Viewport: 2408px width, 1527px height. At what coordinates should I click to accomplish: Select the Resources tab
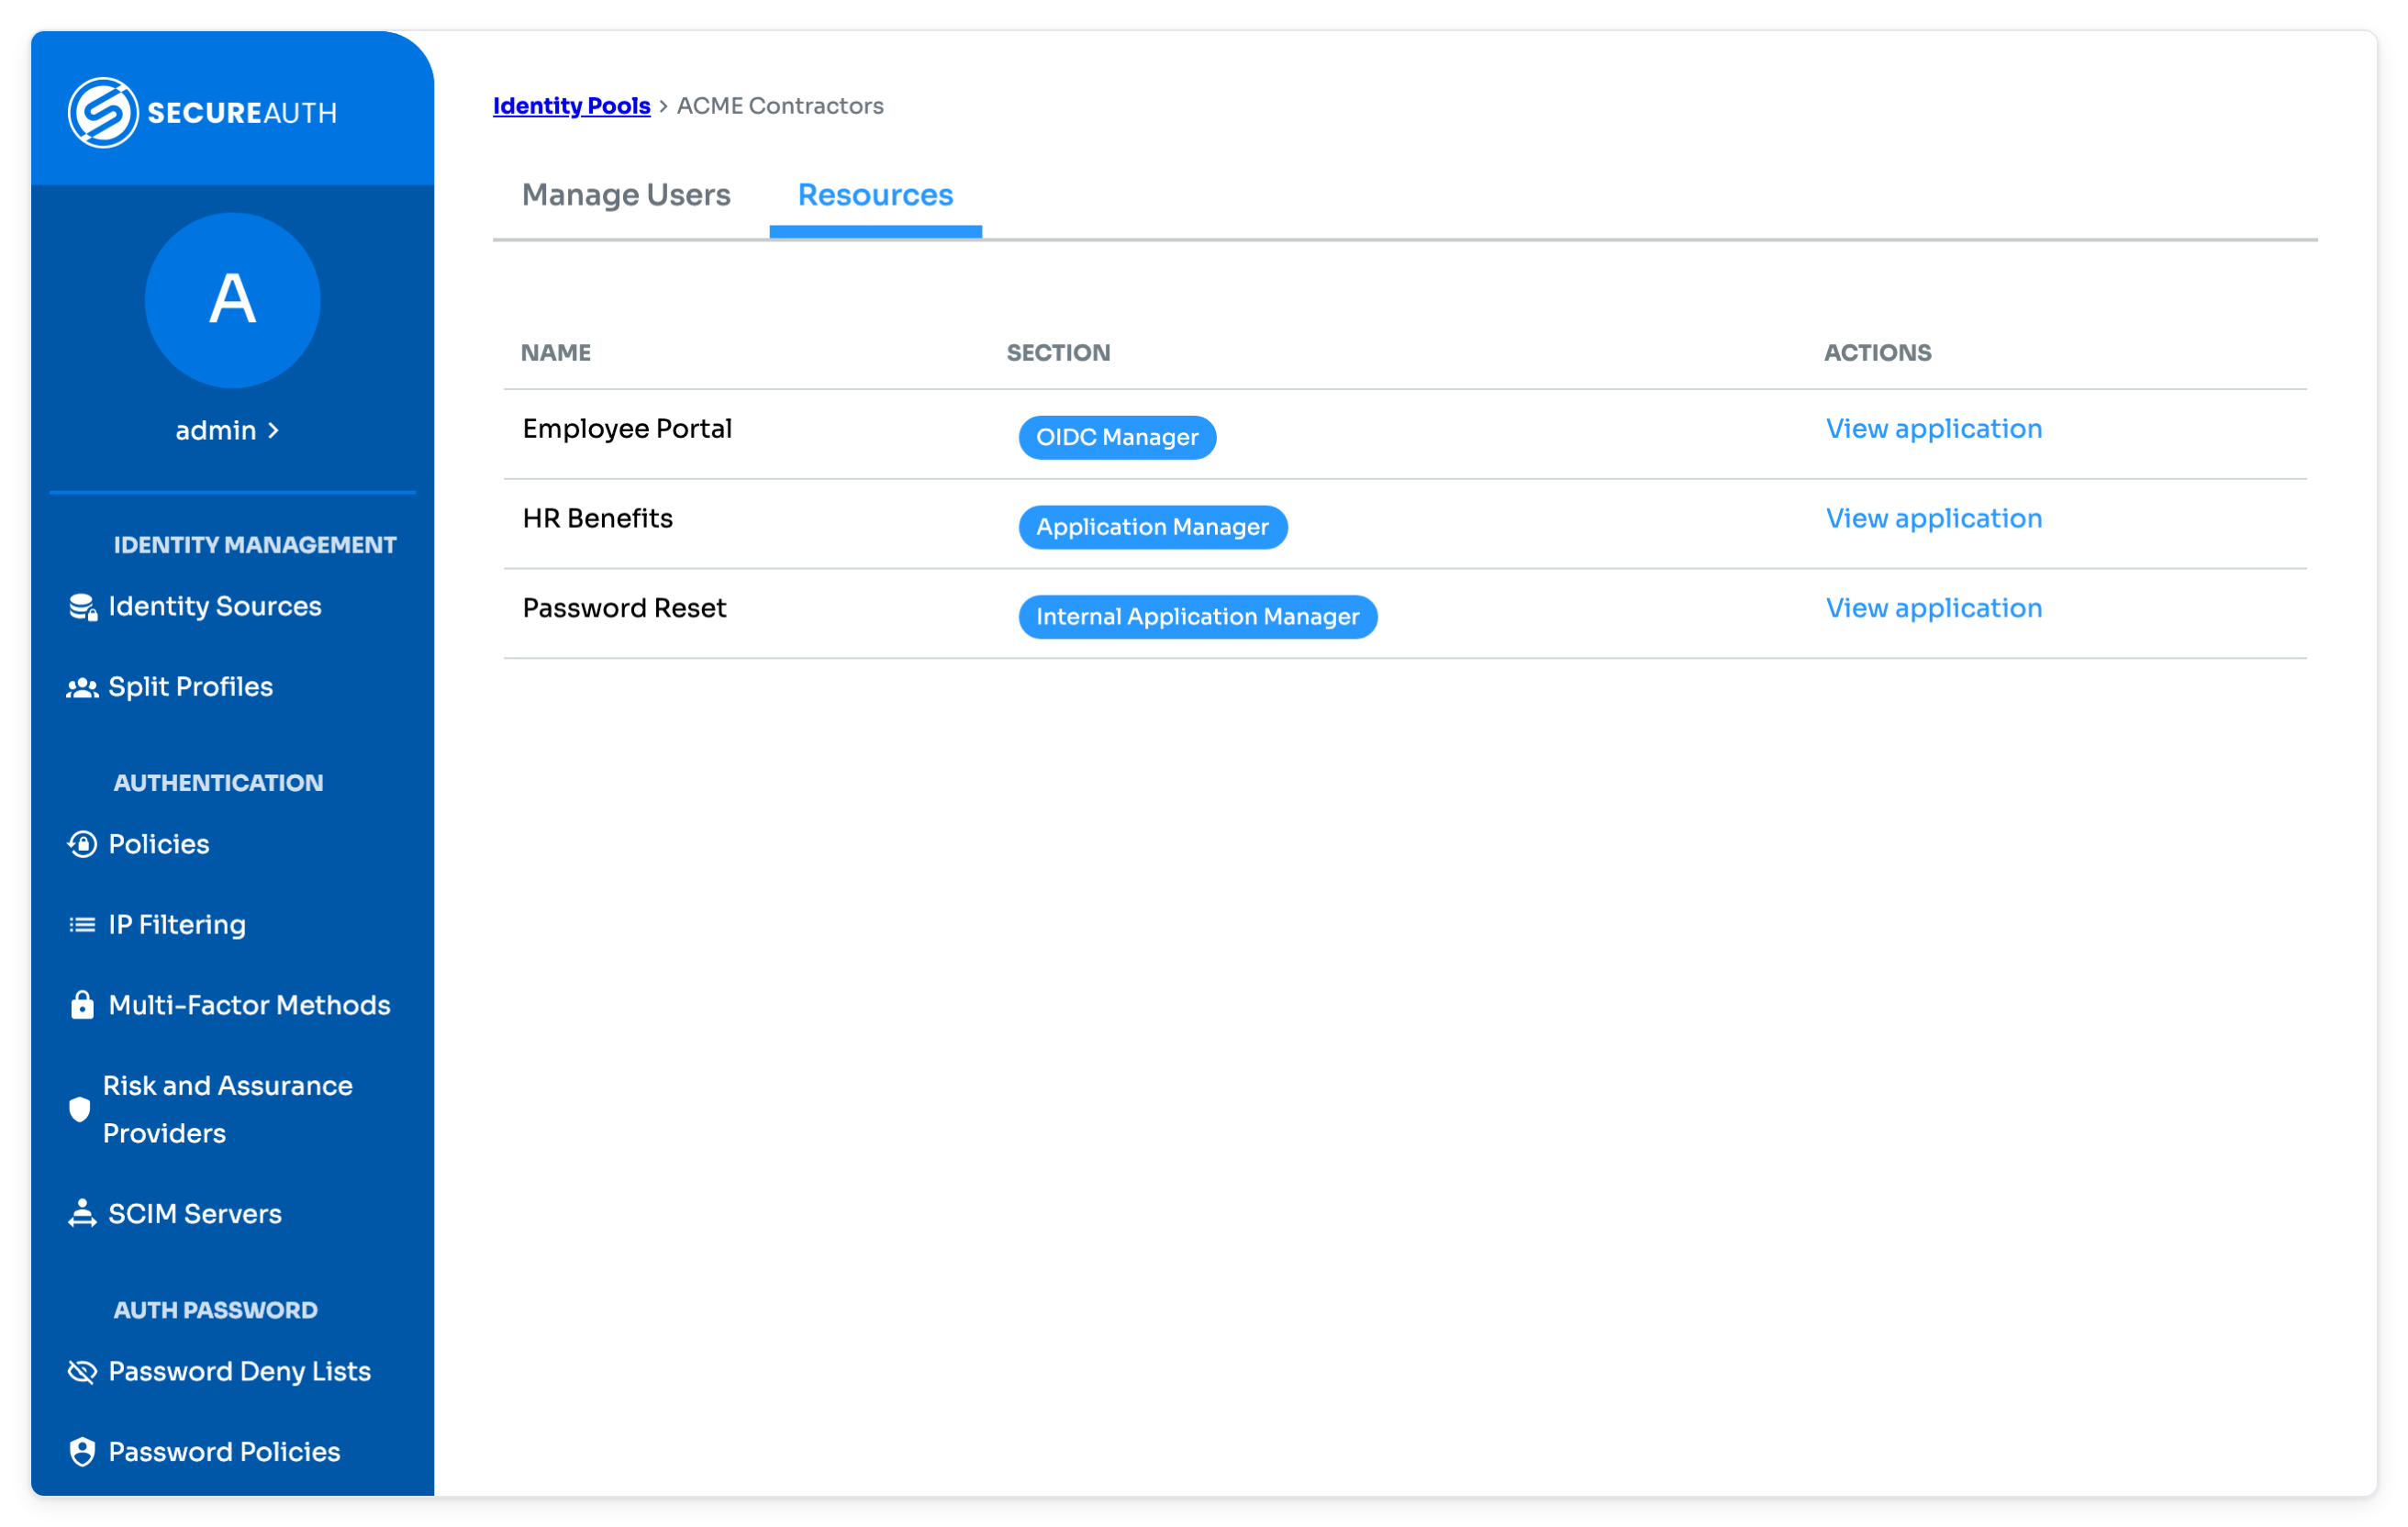pos(875,195)
